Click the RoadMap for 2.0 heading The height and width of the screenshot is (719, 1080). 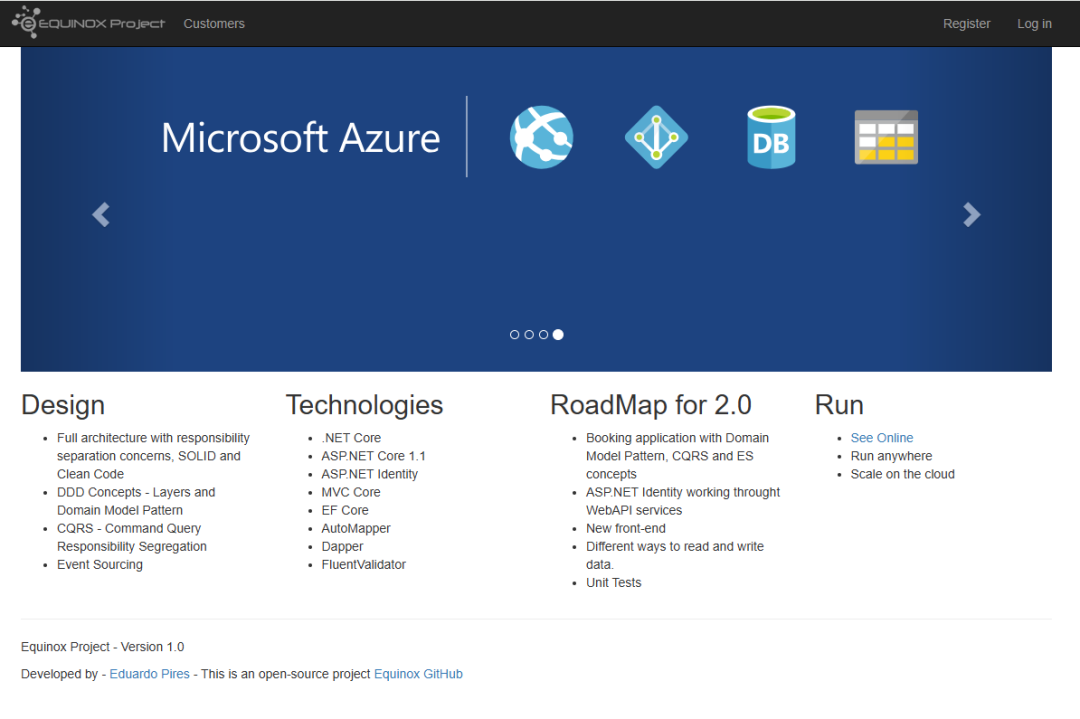point(651,405)
